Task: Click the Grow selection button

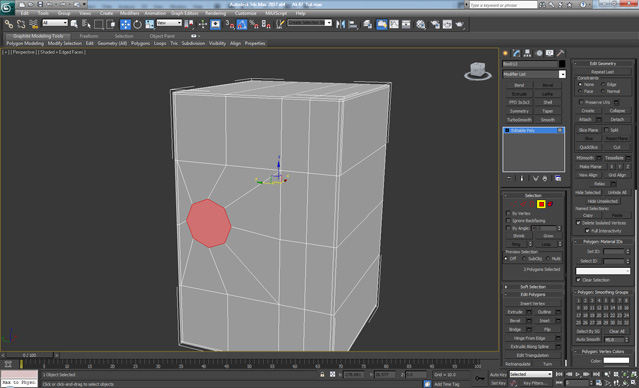Action: coord(548,236)
